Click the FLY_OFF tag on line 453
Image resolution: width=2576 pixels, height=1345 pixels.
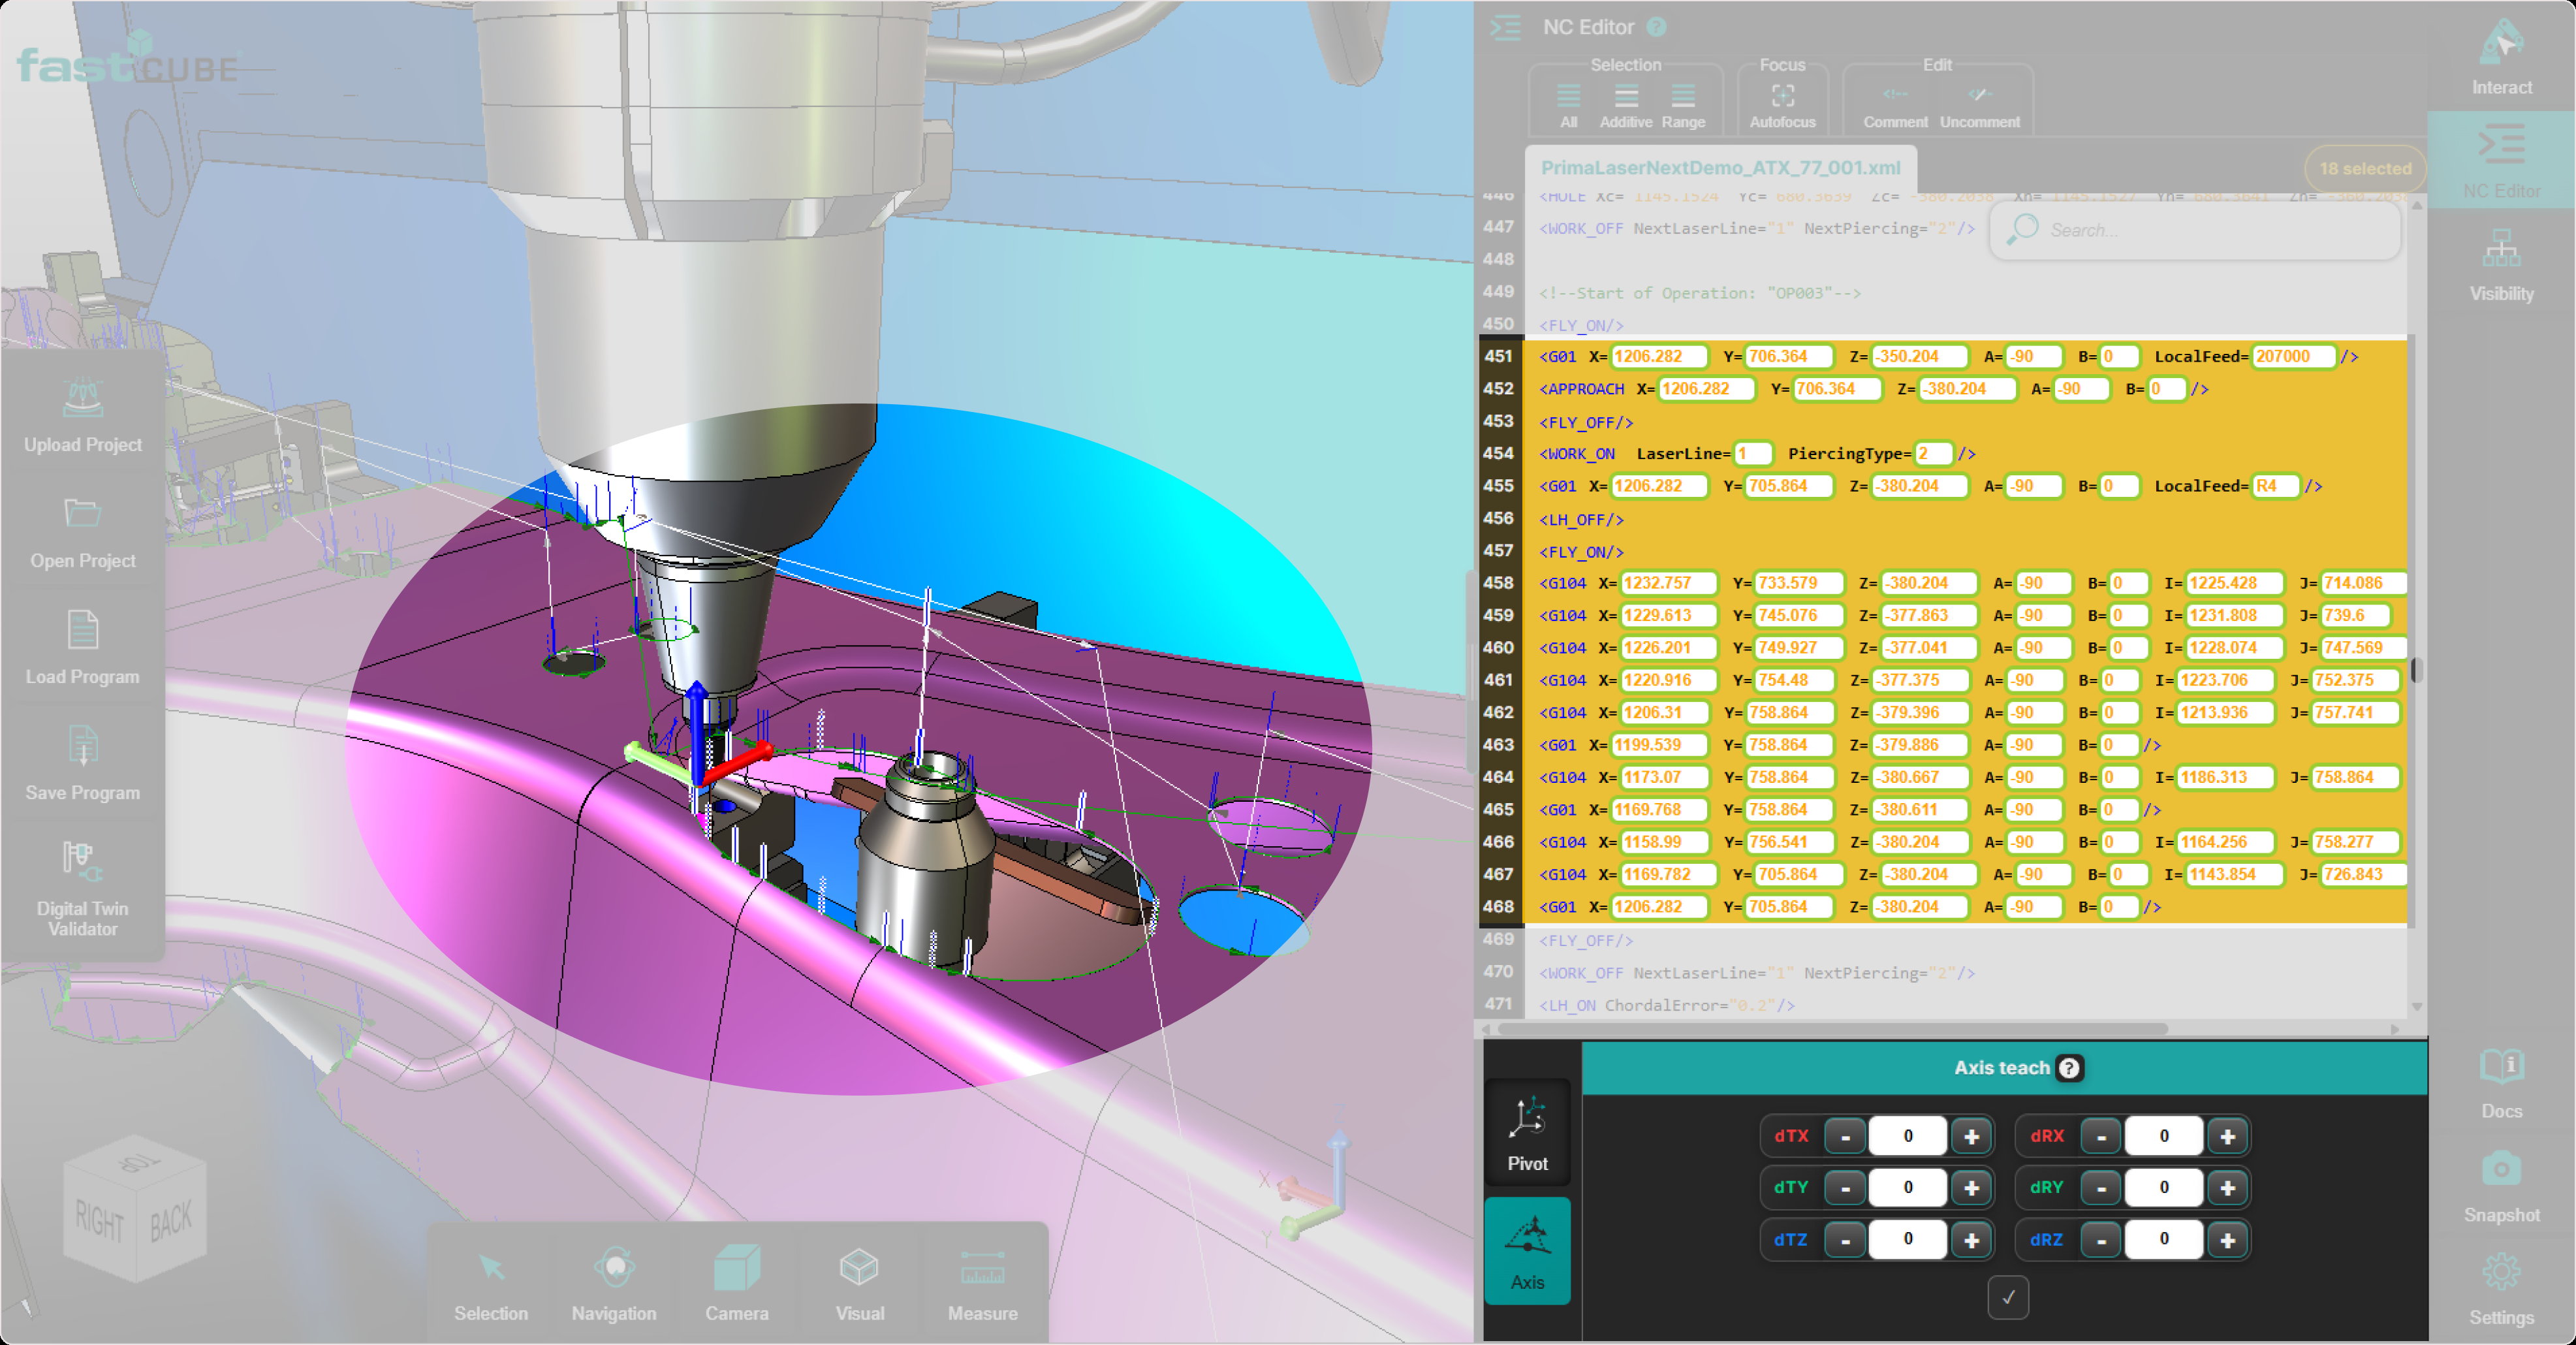(1586, 422)
